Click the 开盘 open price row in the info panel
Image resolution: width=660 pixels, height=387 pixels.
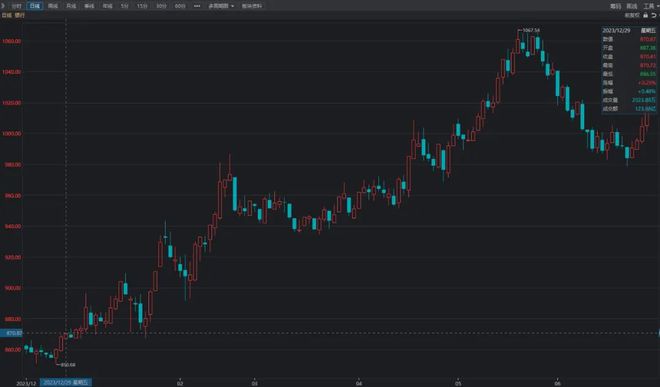point(629,48)
